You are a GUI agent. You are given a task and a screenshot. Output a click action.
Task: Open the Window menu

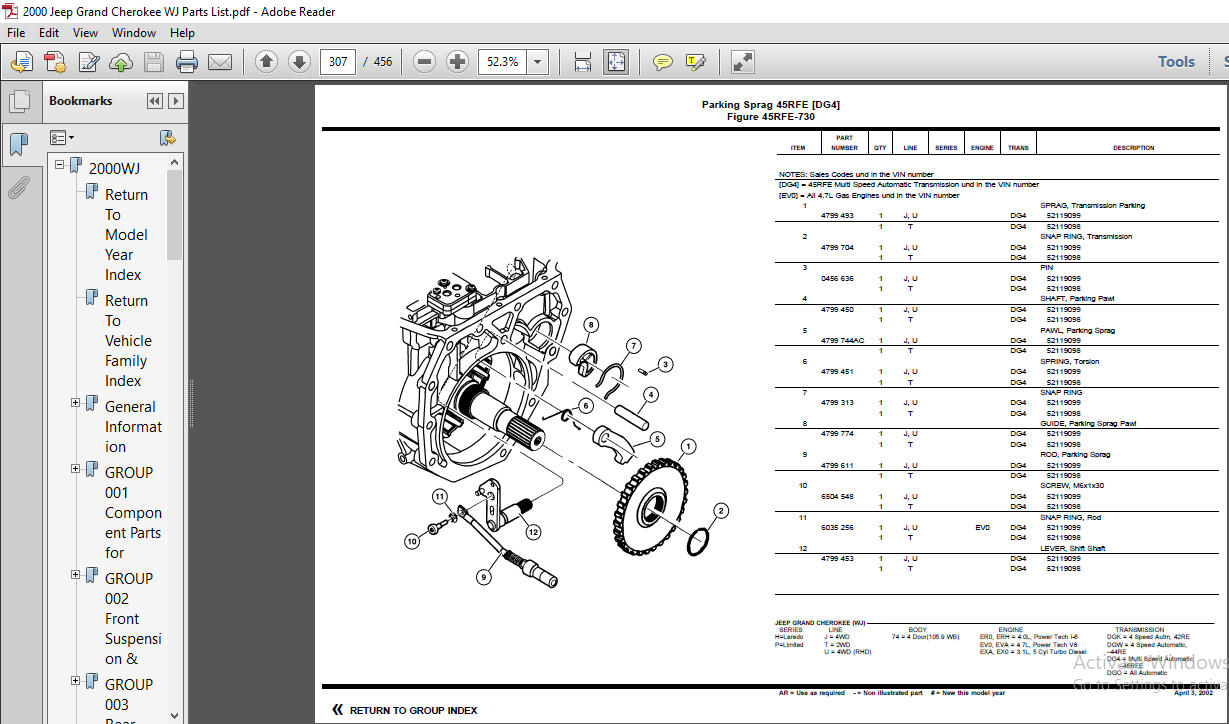coord(134,32)
